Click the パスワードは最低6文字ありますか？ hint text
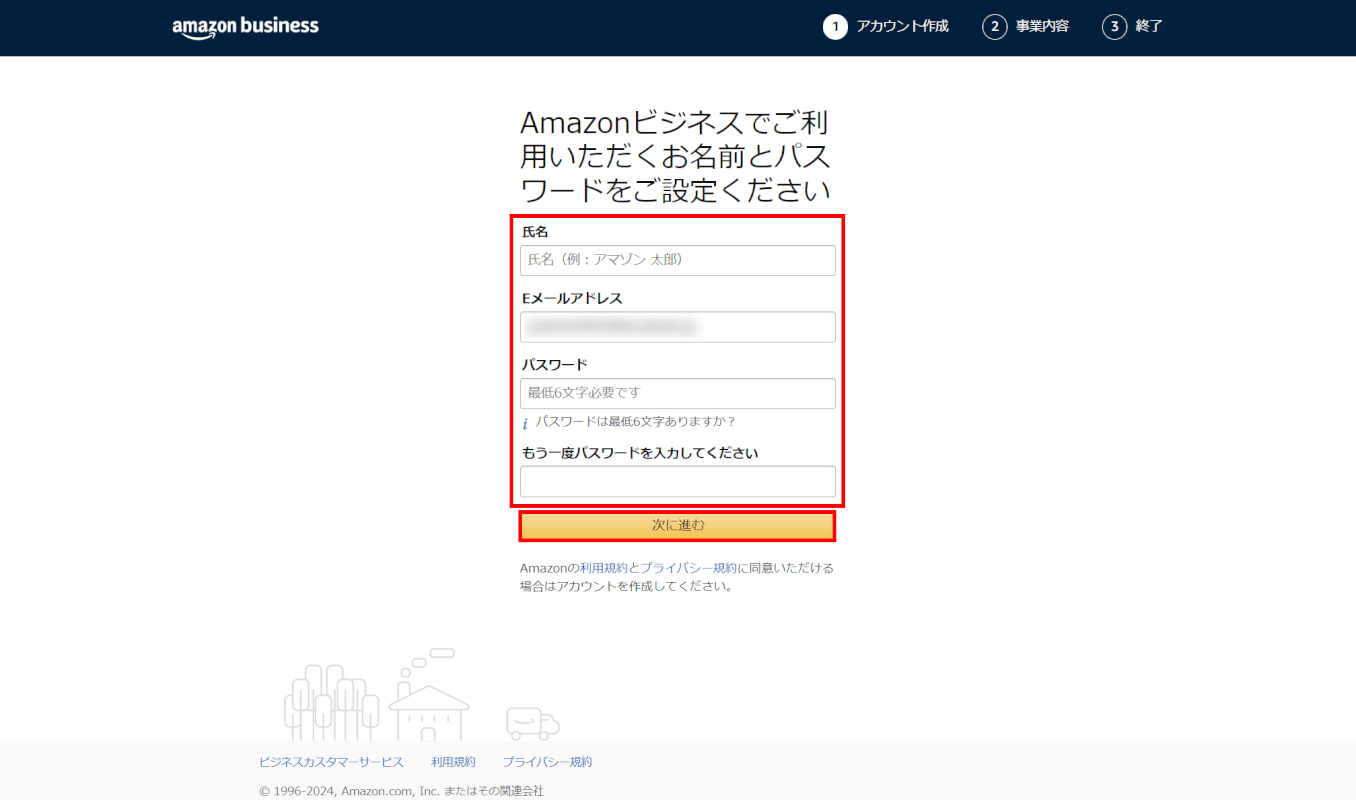This screenshot has width=1356, height=800. (x=636, y=422)
